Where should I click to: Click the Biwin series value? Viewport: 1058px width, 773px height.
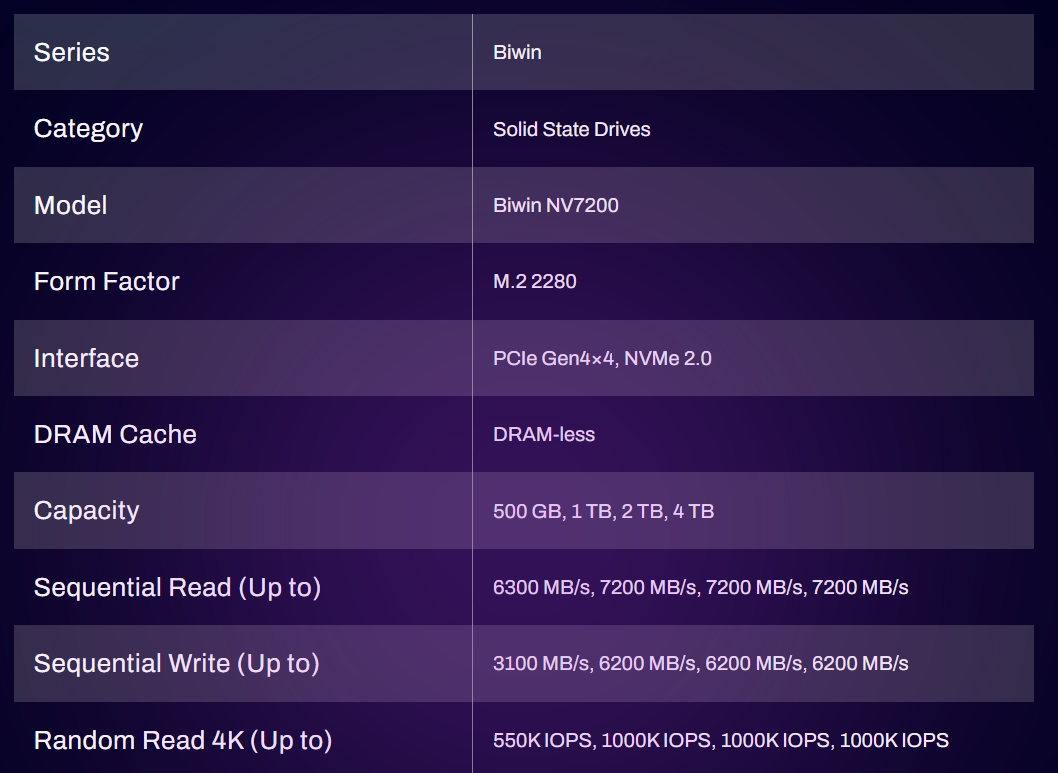517,52
